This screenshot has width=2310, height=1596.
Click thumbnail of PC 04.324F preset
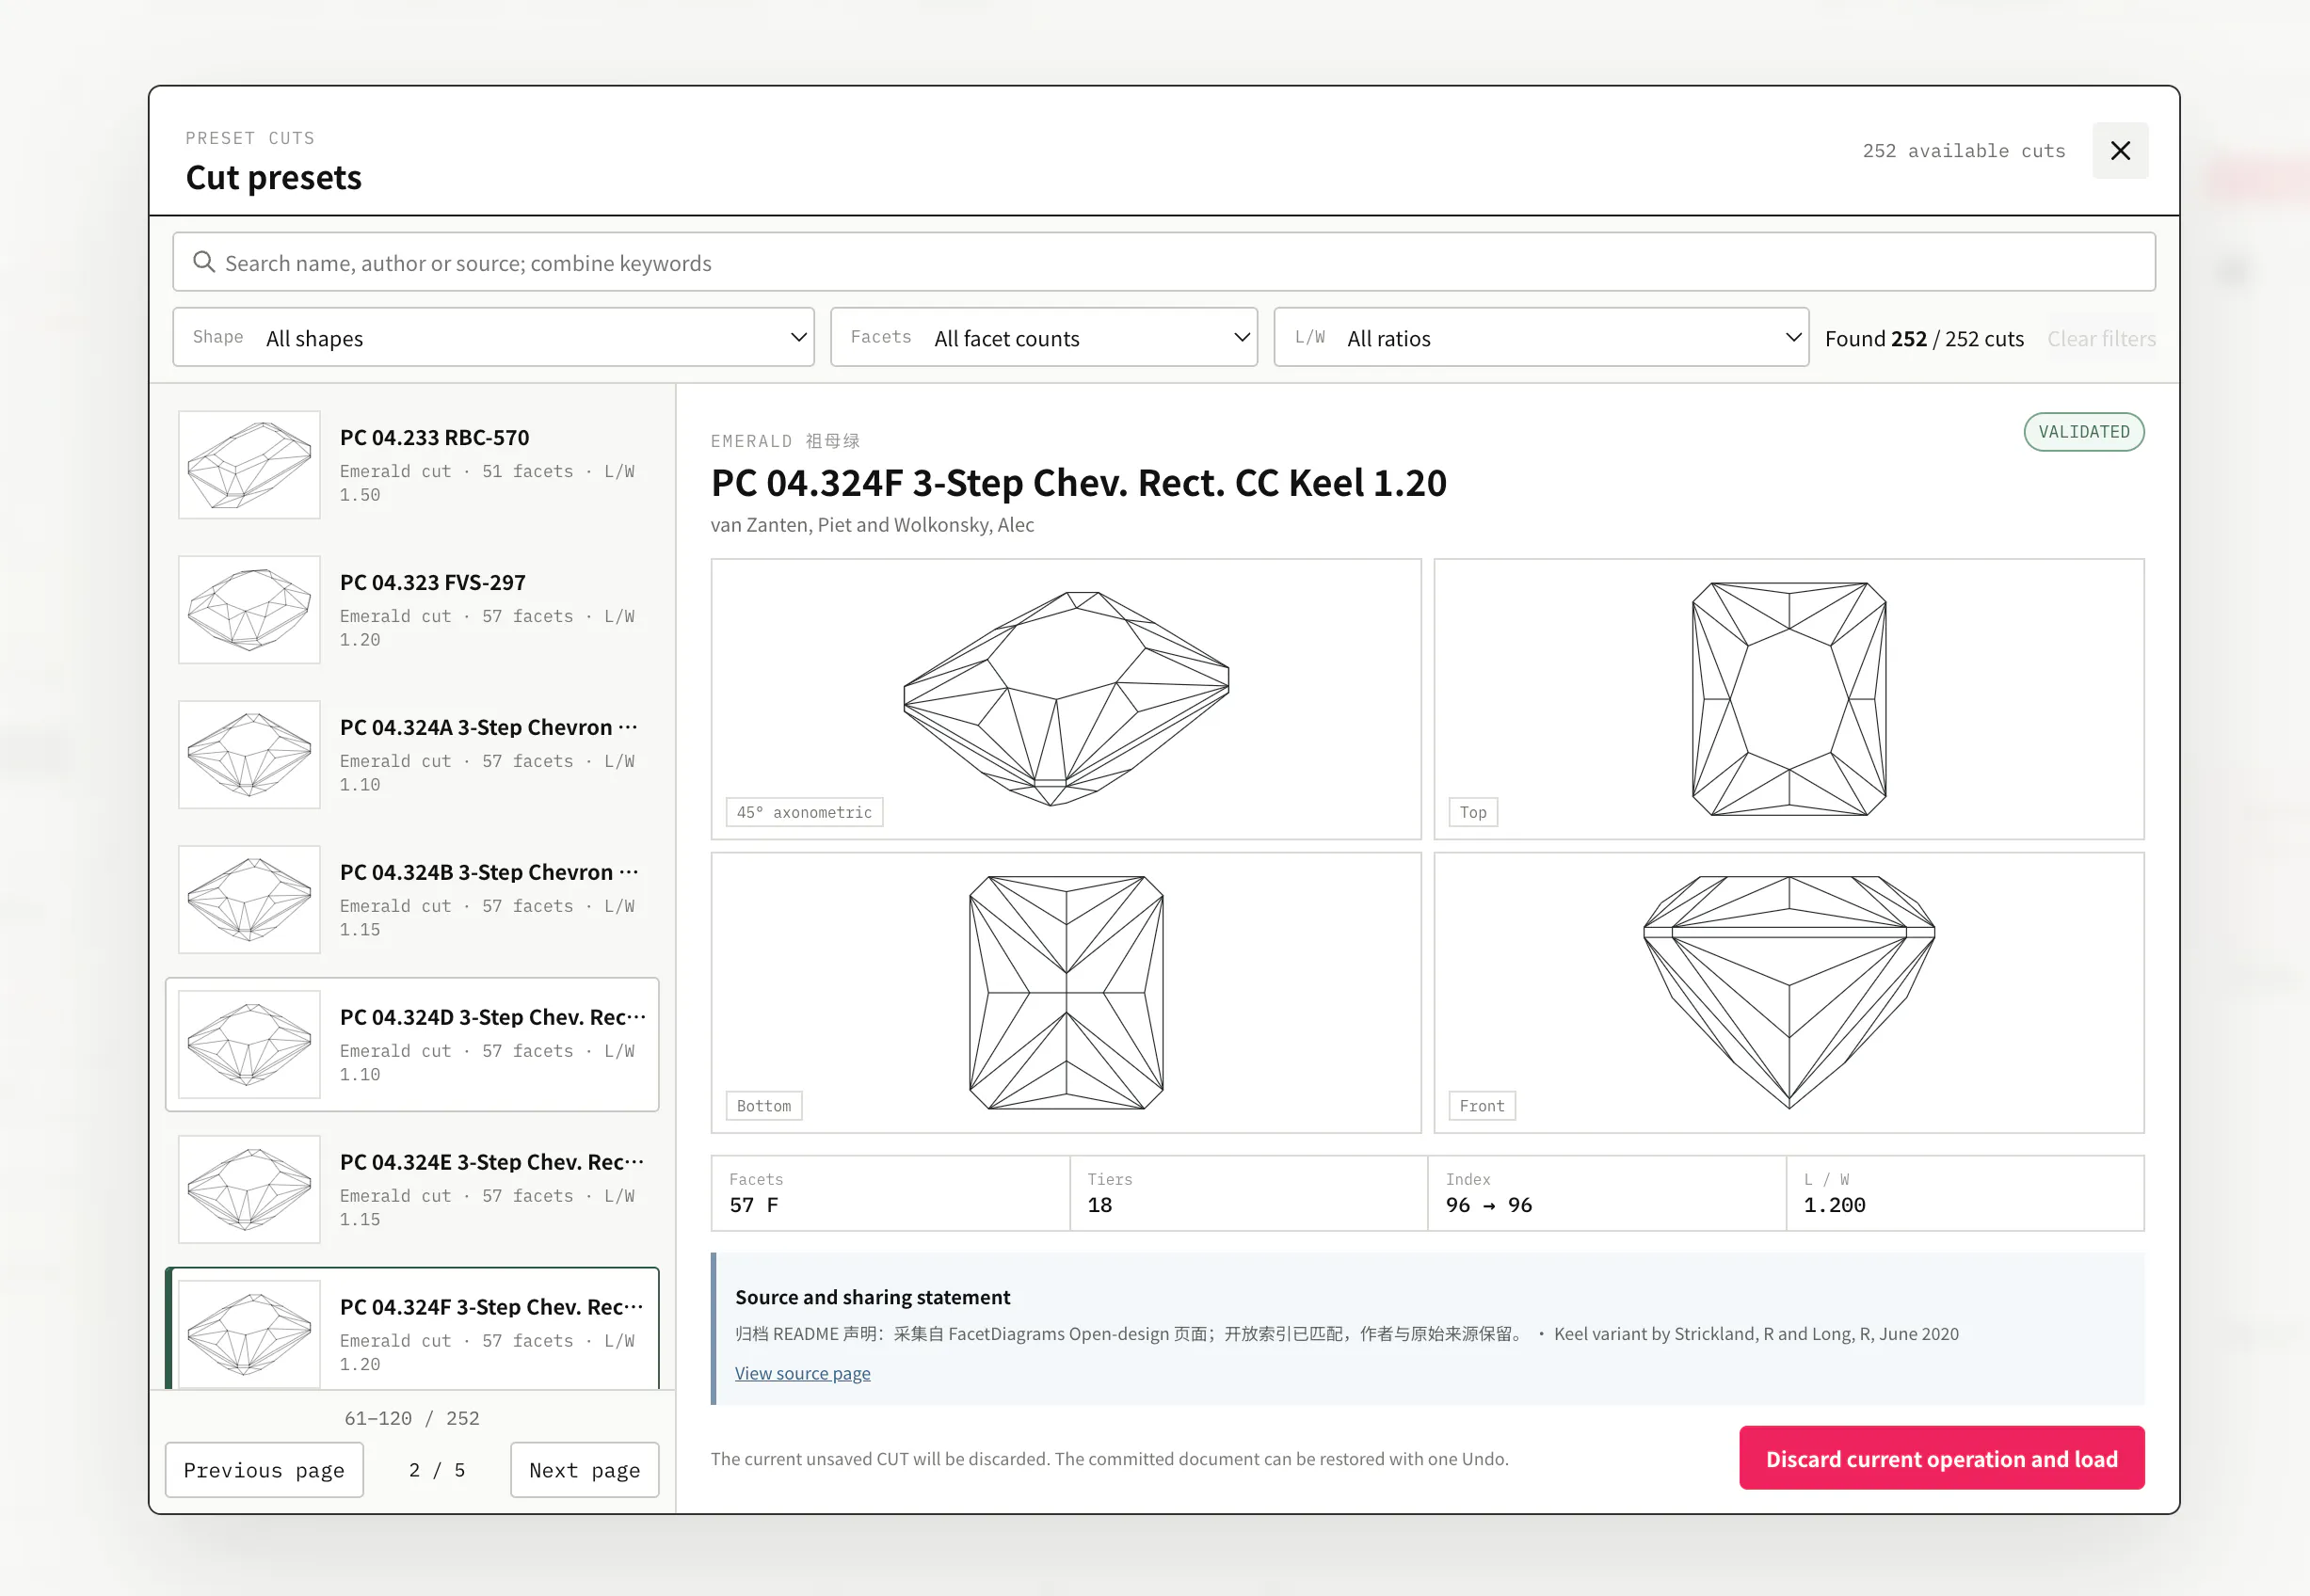(x=249, y=1335)
